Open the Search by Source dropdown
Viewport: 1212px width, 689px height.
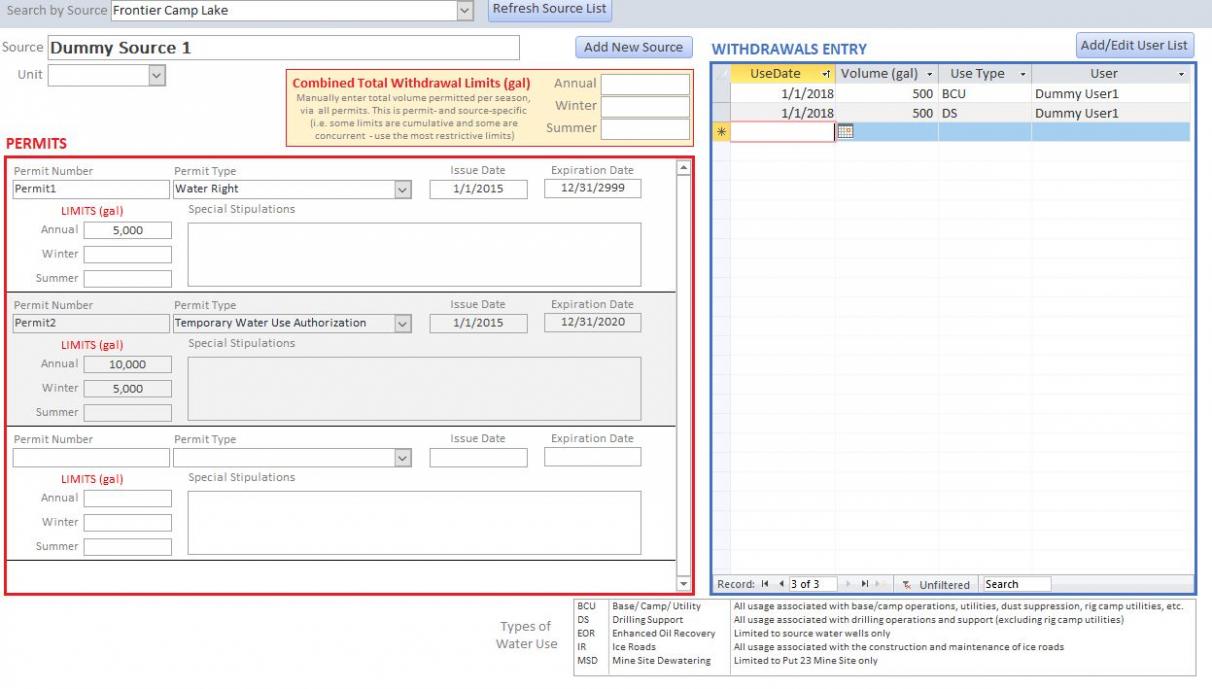(464, 10)
